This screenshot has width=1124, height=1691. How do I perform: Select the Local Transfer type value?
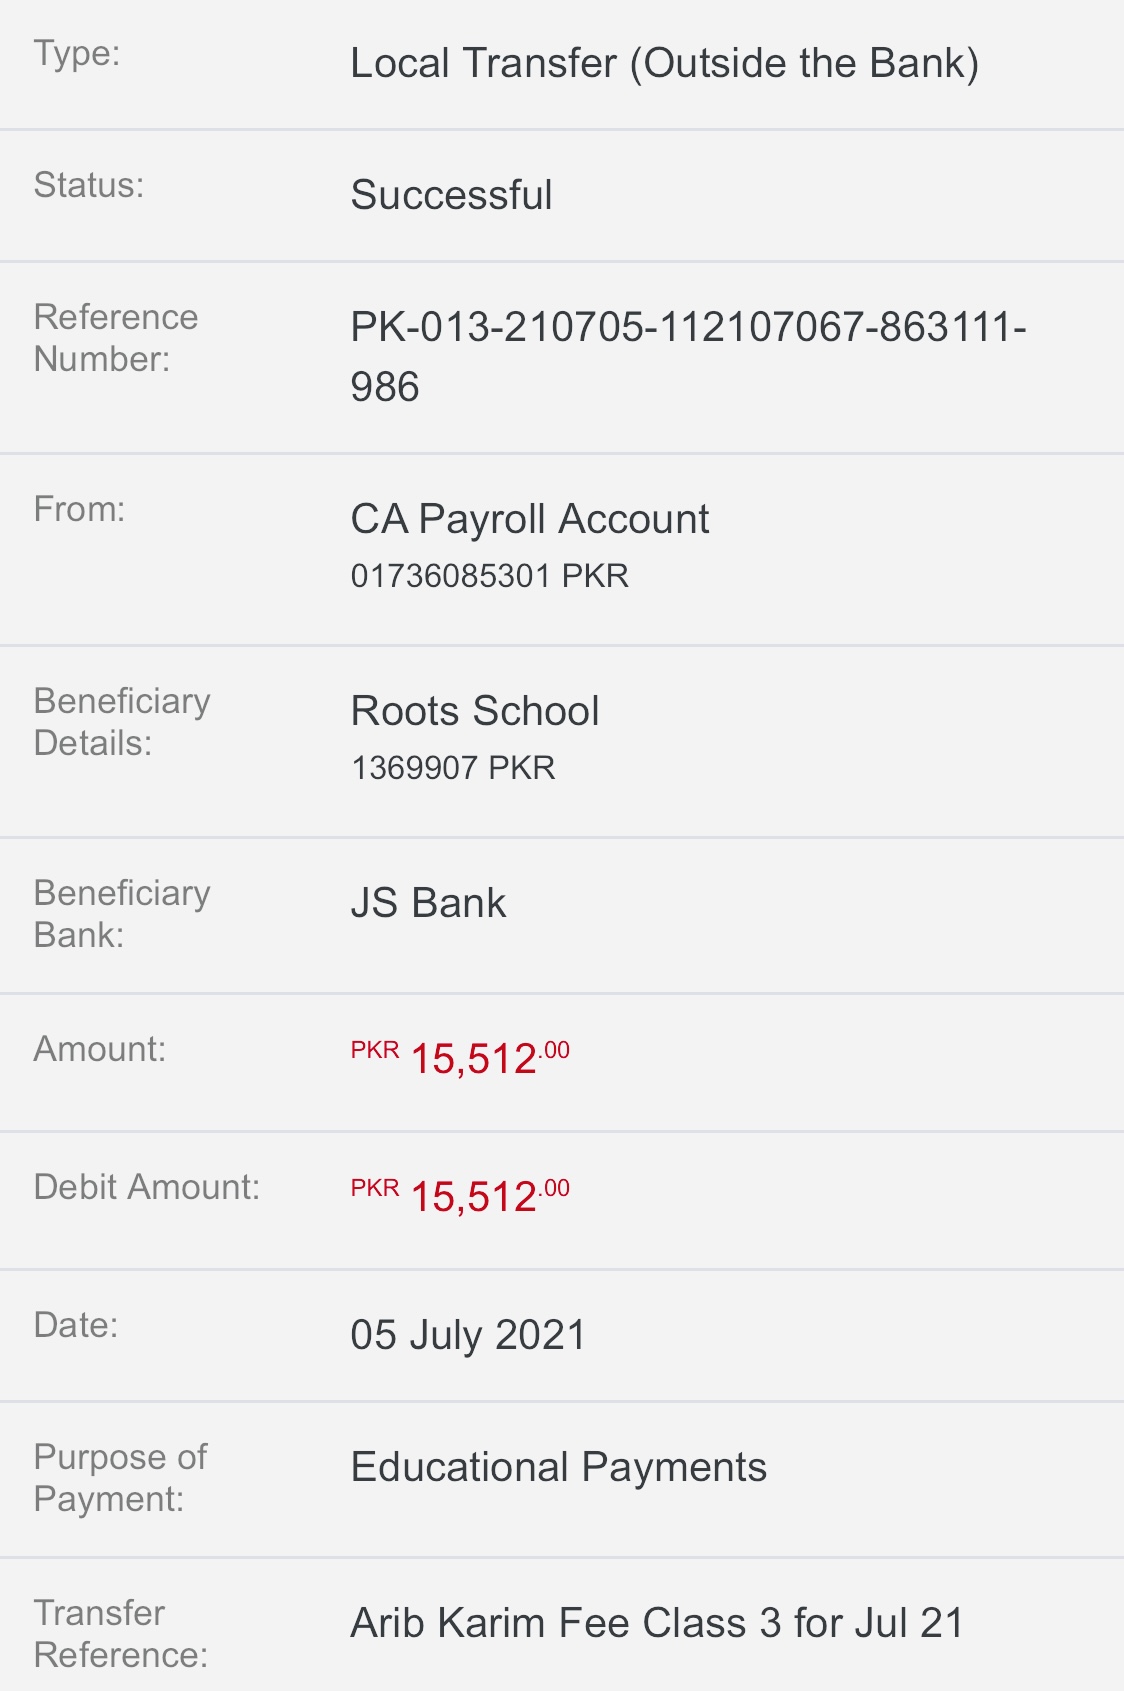(664, 64)
